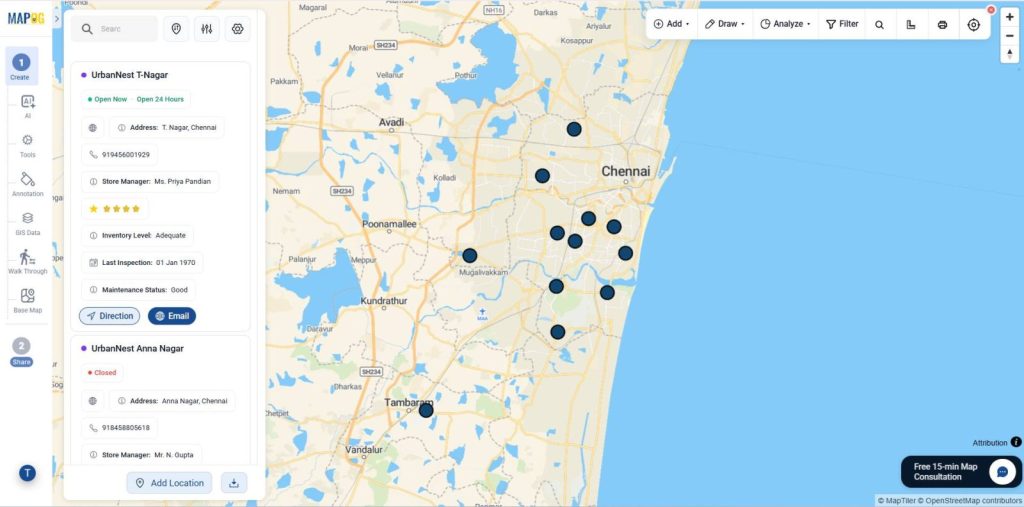Select the UrbanNest T-Nagar title
The width and height of the screenshot is (1024, 507).
pos(129,75)
